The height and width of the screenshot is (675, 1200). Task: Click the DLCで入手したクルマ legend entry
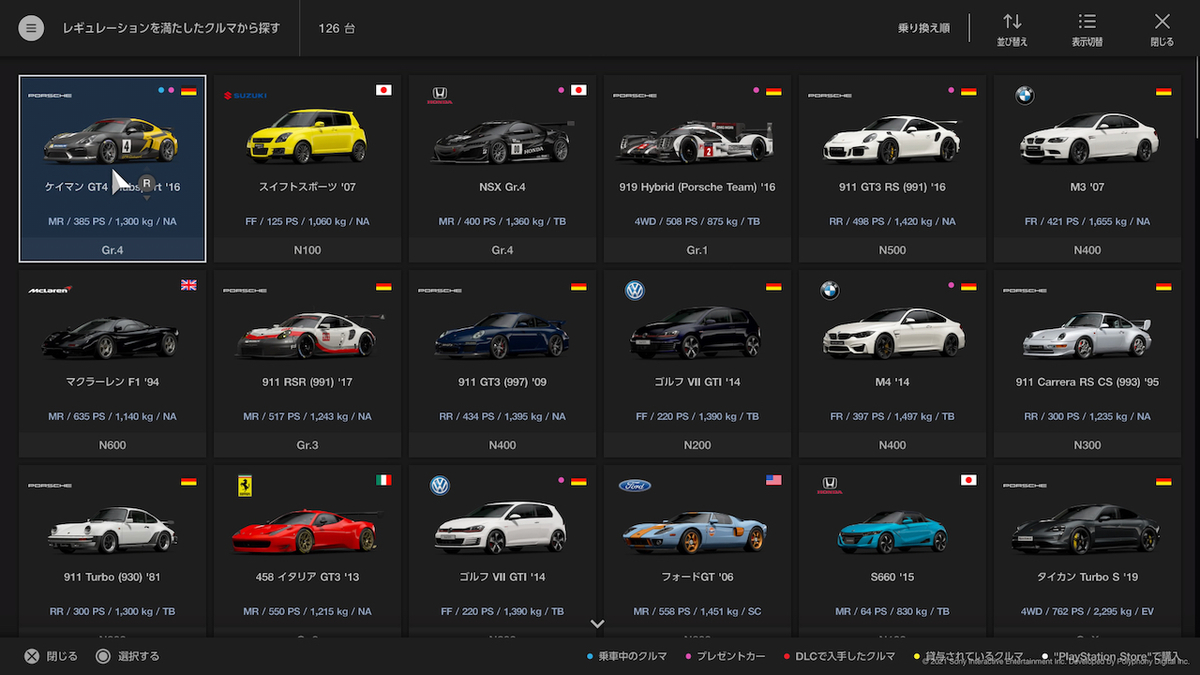click(840, 656)
